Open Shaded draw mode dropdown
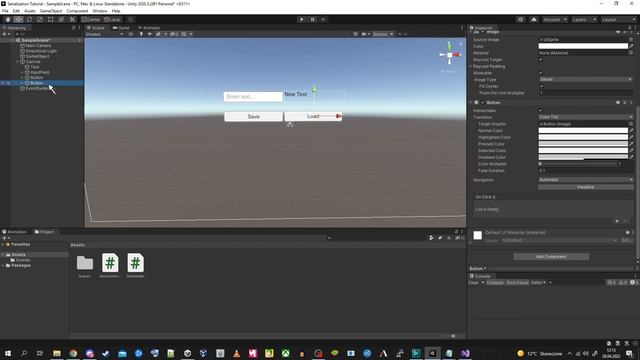640x360 pixels. tap(104, 34)
